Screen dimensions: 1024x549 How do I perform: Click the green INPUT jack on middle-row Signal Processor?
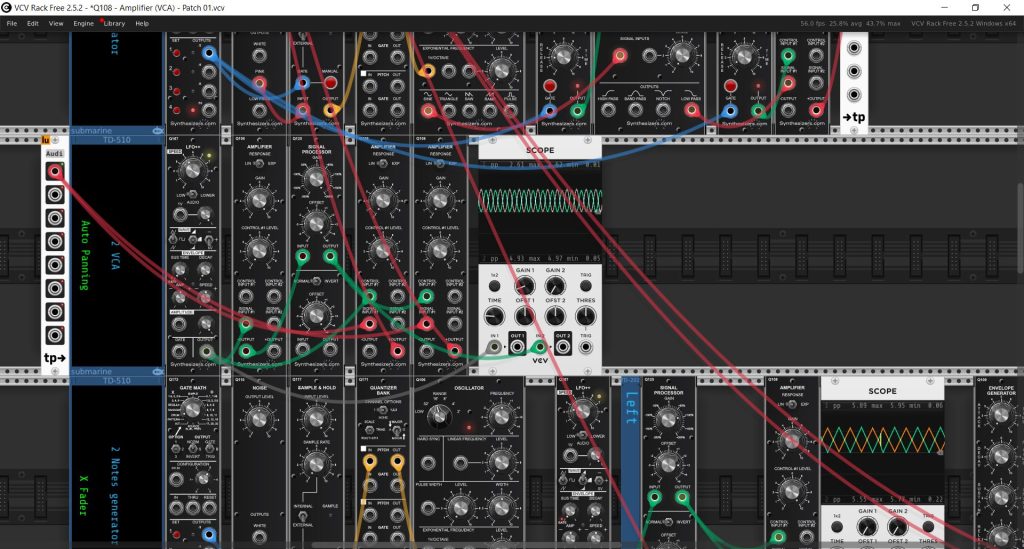[x=302, y=257]
